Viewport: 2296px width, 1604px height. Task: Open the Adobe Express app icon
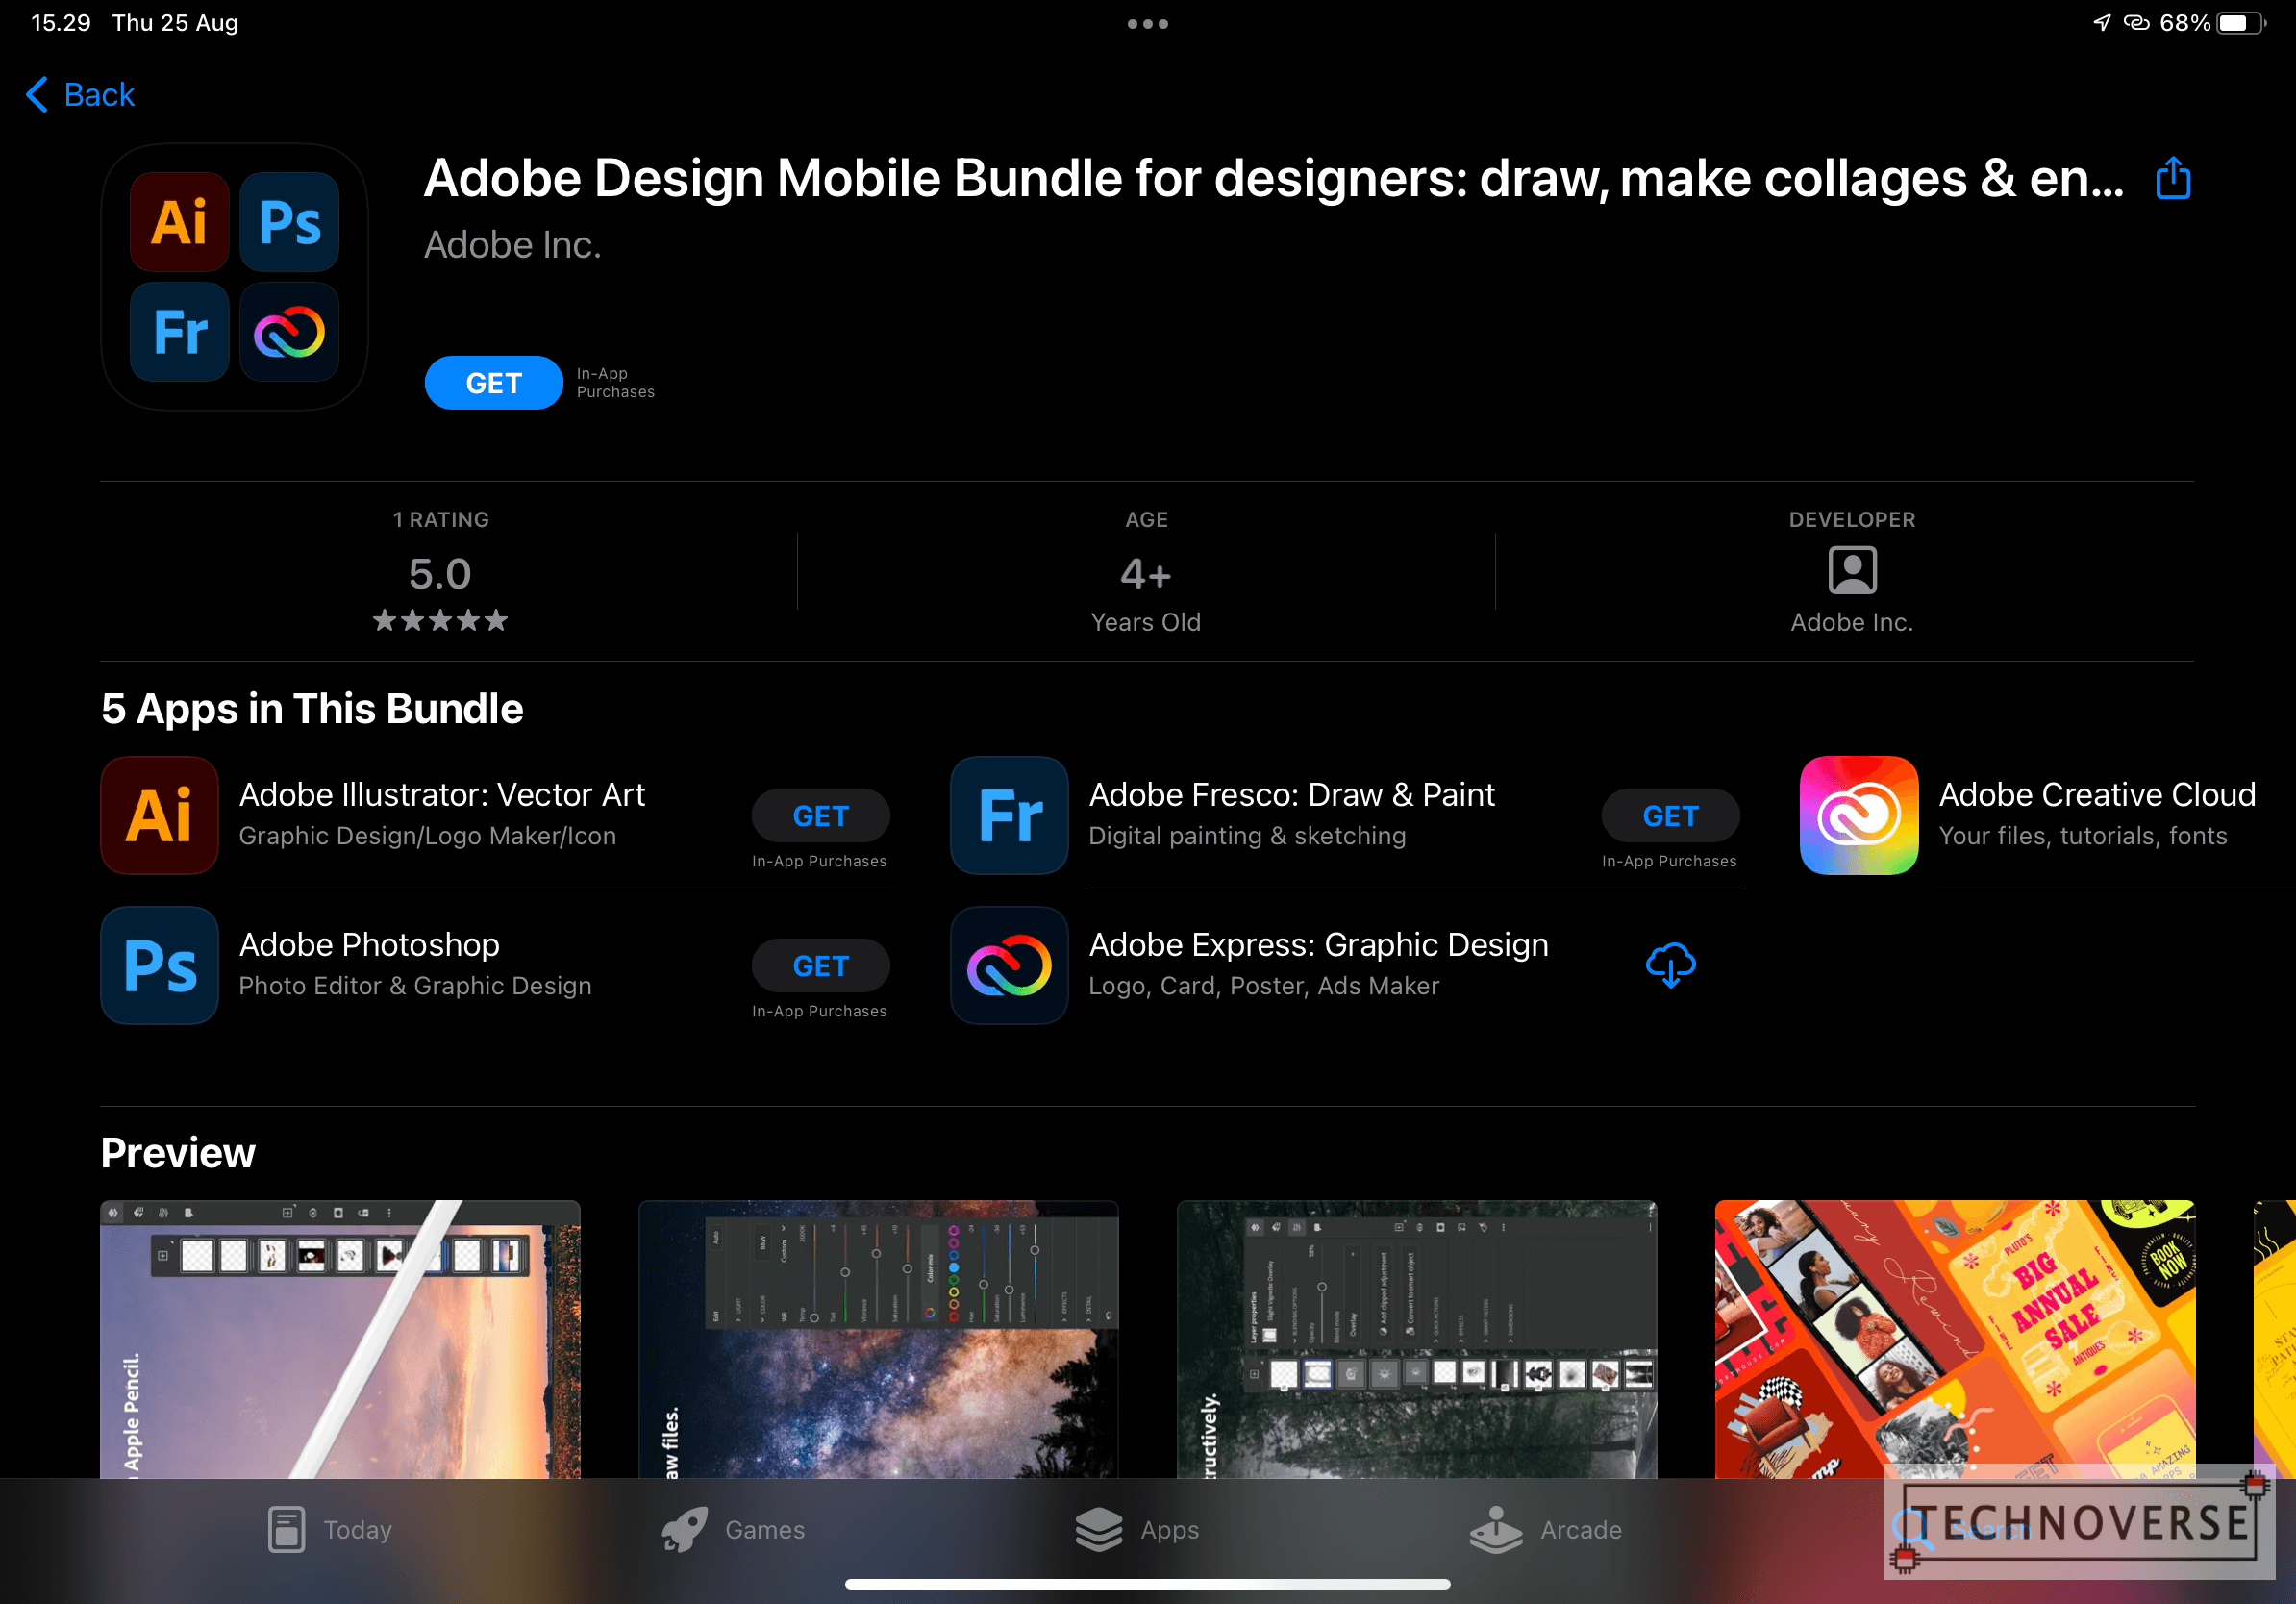1009,965
